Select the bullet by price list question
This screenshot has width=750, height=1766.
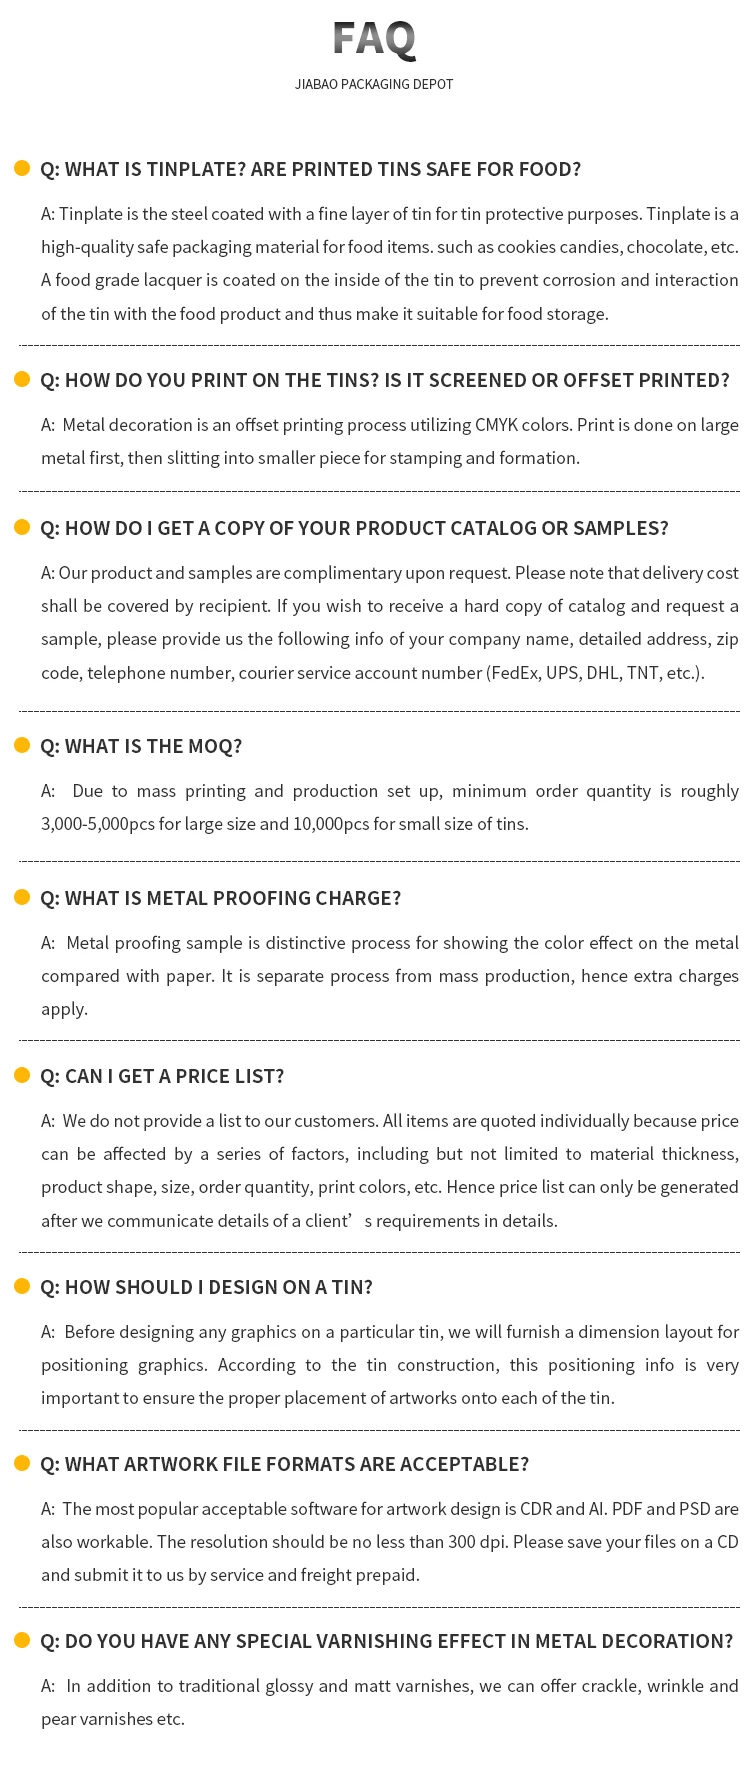22,1075
